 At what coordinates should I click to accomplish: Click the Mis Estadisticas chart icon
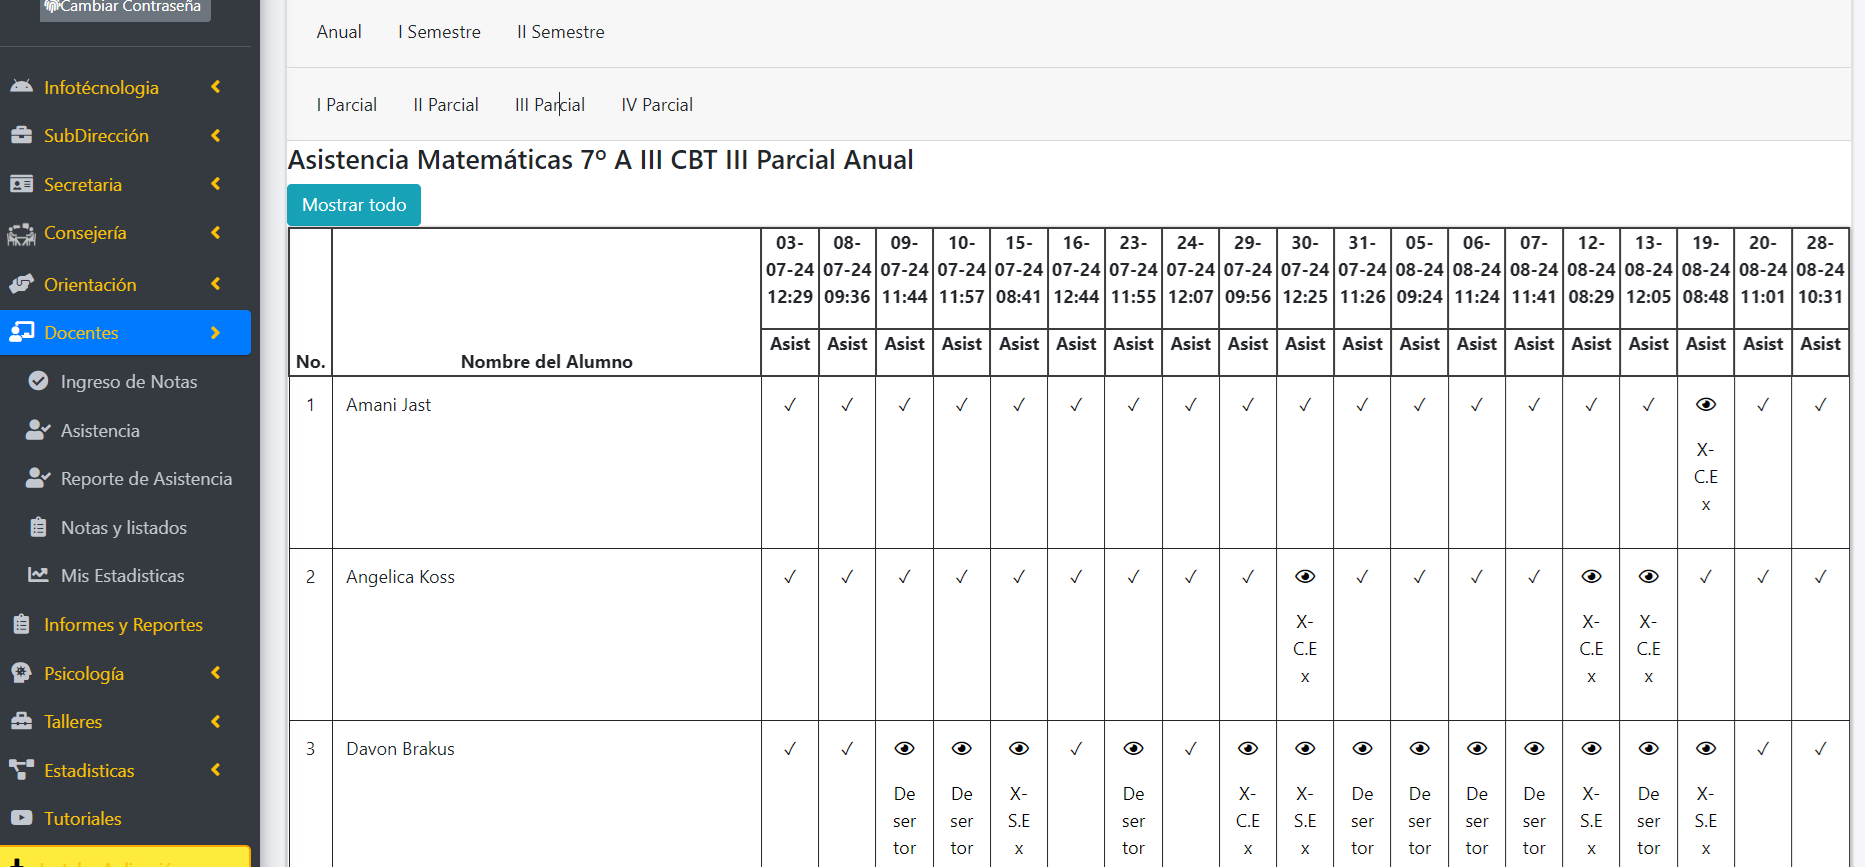pos(38,575)
